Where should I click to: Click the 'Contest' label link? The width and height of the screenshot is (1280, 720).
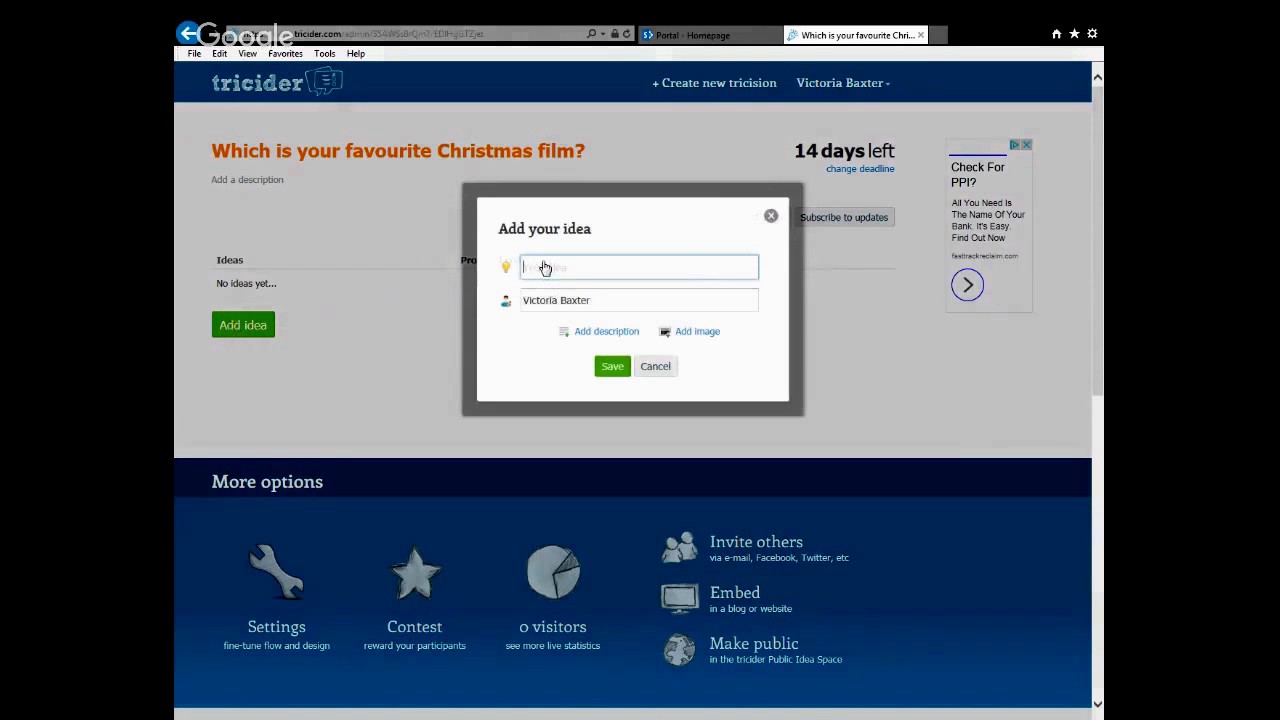coord(414,627)
